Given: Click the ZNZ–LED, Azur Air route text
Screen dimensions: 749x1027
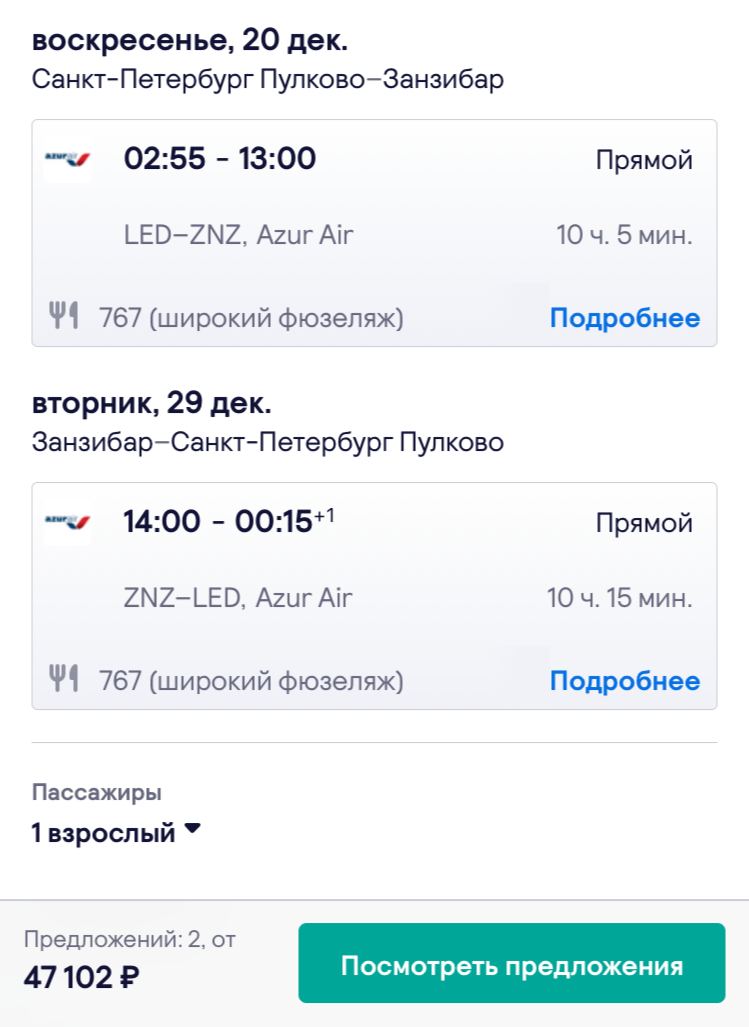Looking at the screenshot, I should (238, 597).
